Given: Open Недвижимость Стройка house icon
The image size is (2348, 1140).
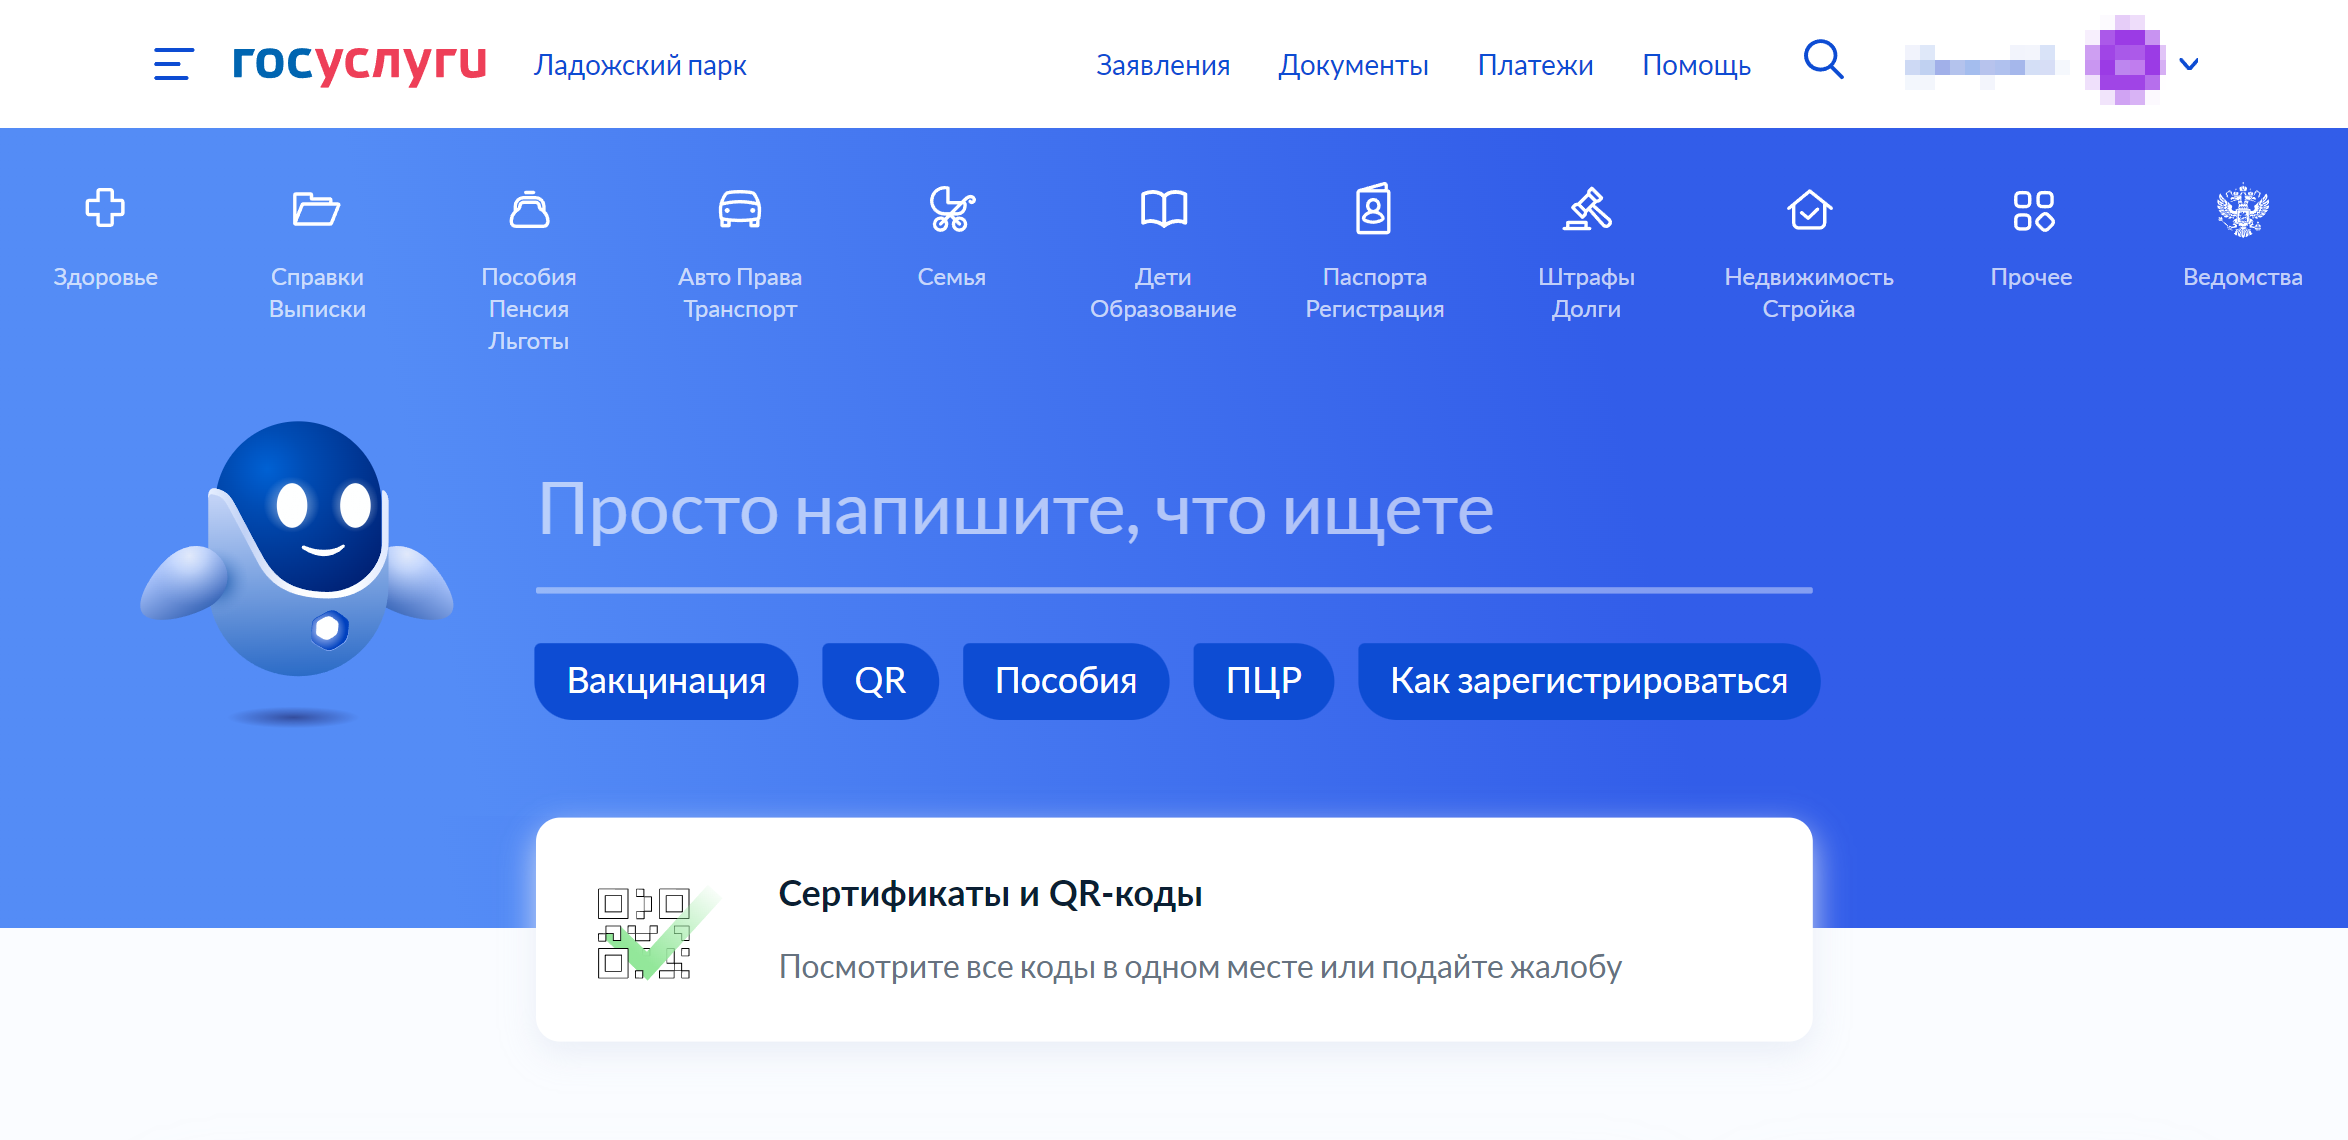Looking at the screenshot, I should (x=1809, y=209).
